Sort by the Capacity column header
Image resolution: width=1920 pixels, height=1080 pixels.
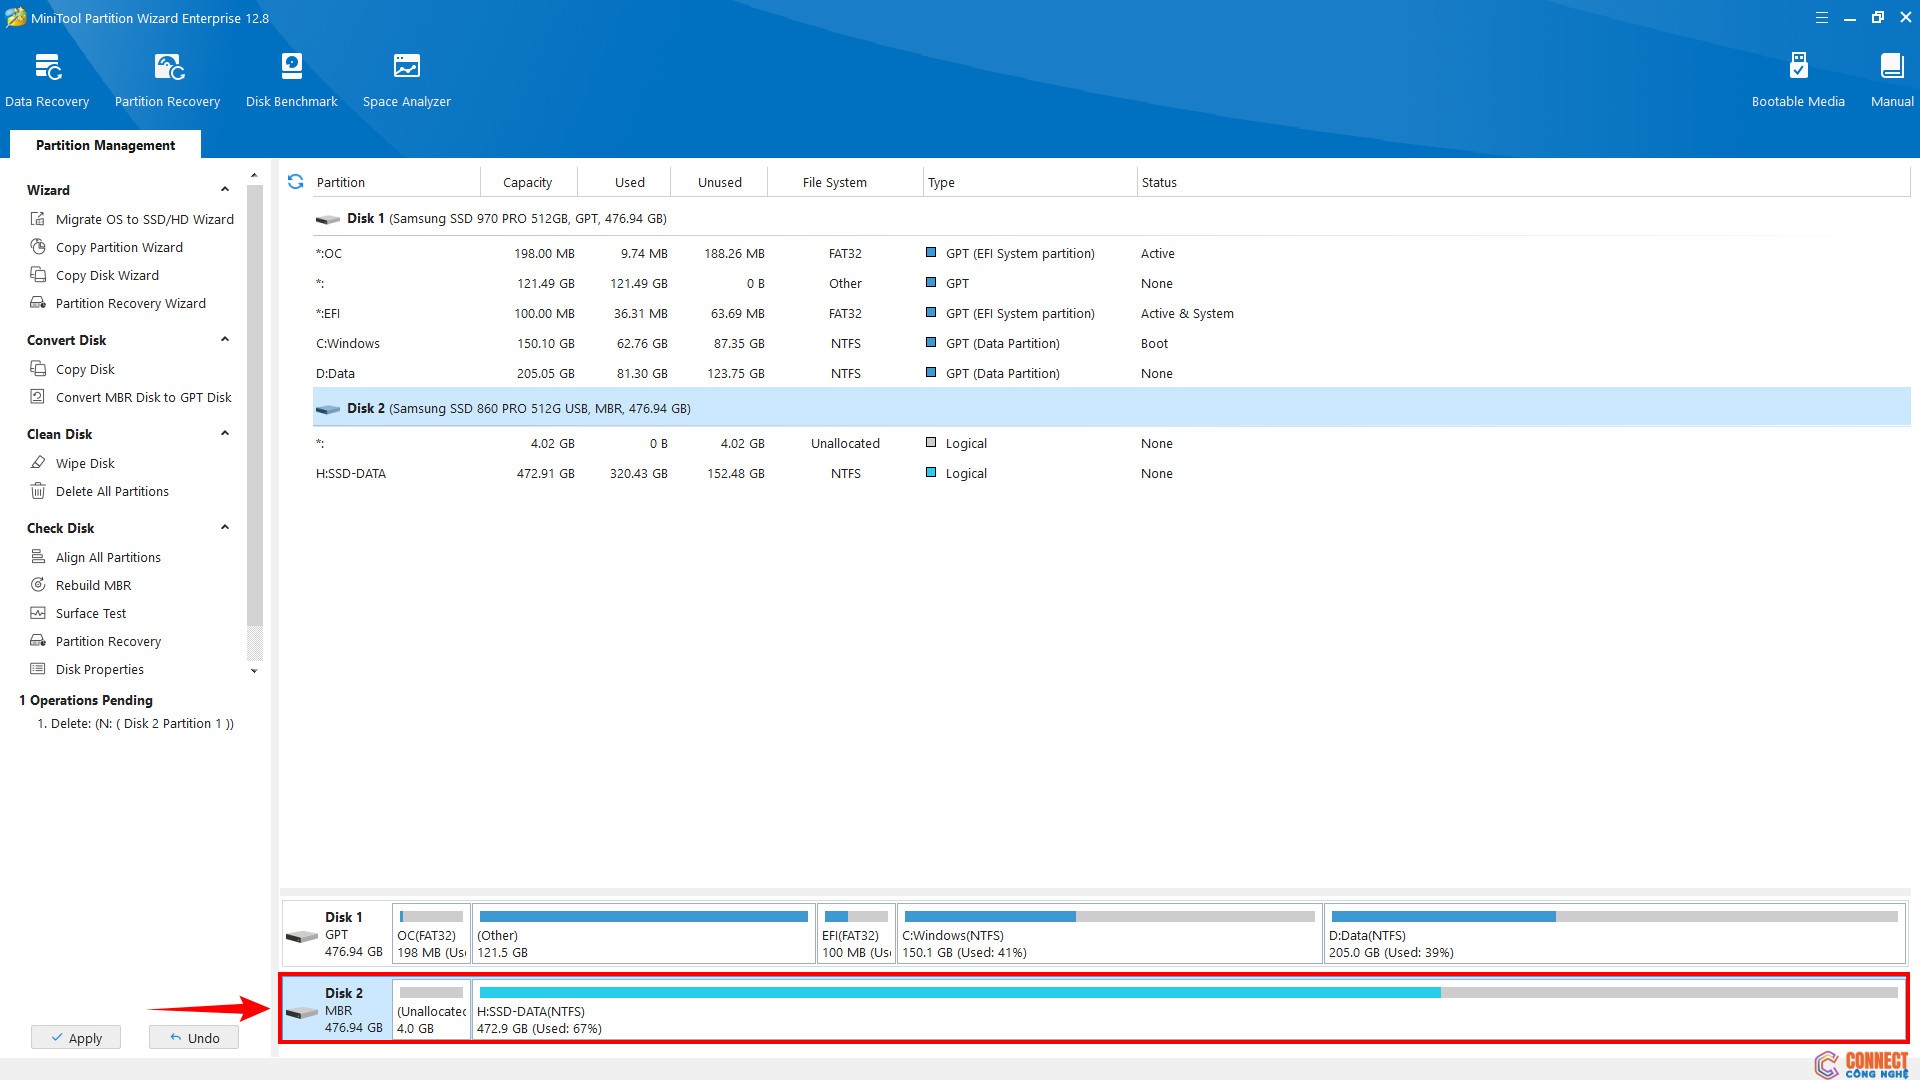click(527, 182)
